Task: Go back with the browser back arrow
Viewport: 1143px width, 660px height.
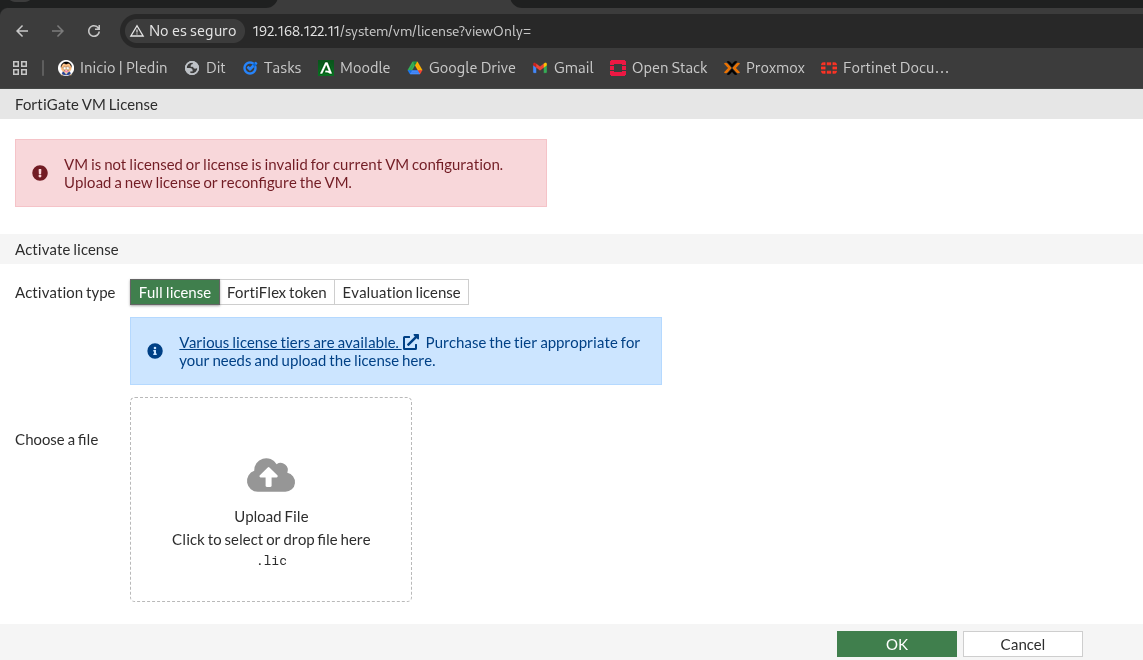Action: coord(22,31)
